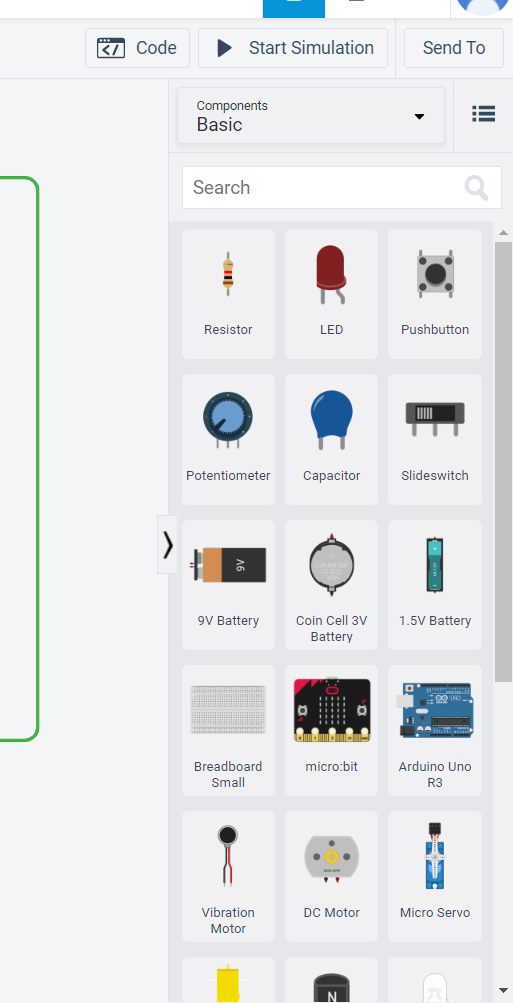Open the user profile avatar

click(482, 6)
